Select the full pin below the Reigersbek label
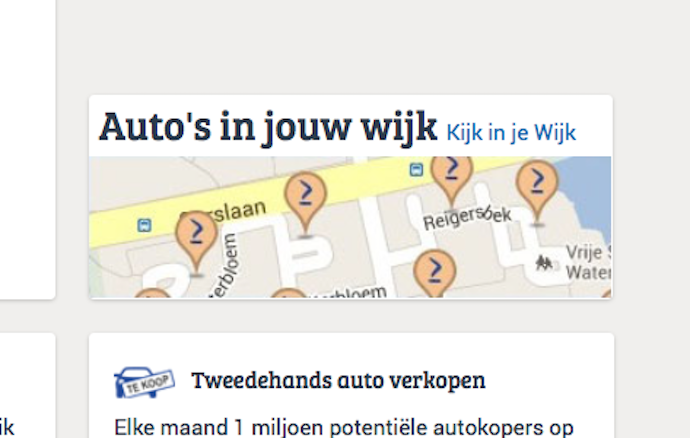The image size is (690, 438). coord(435,273)
